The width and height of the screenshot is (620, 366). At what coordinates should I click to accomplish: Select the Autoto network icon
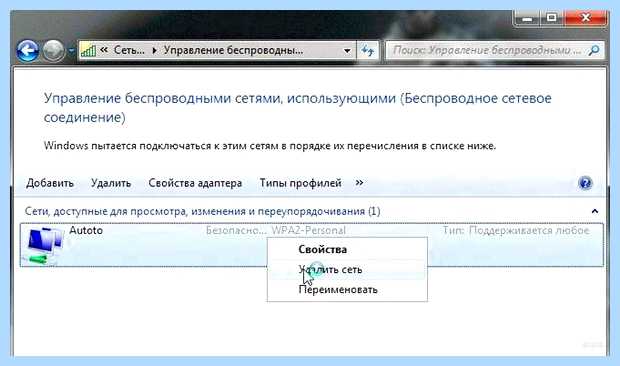(x=43, y=245)
